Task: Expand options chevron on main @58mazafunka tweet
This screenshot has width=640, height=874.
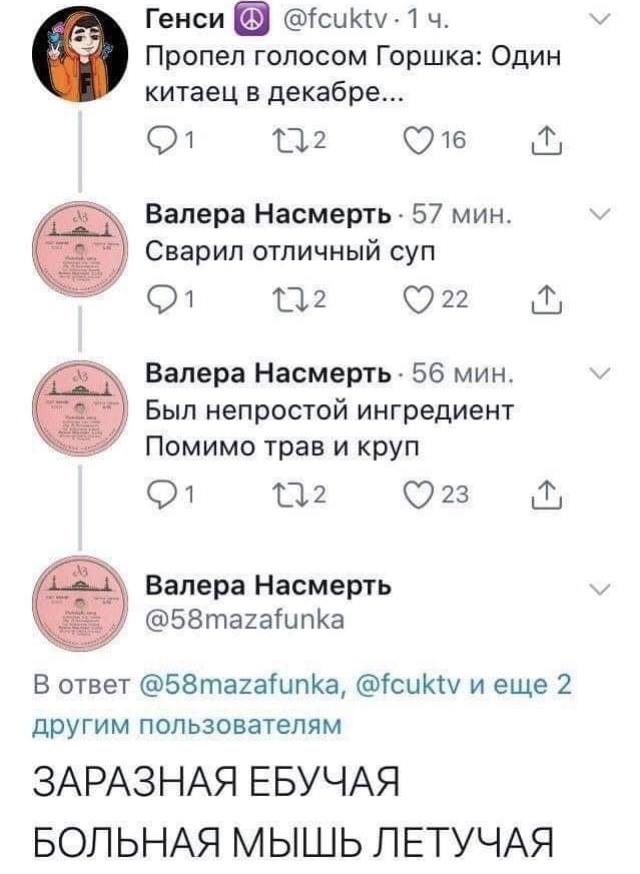Action: point(600,590)
